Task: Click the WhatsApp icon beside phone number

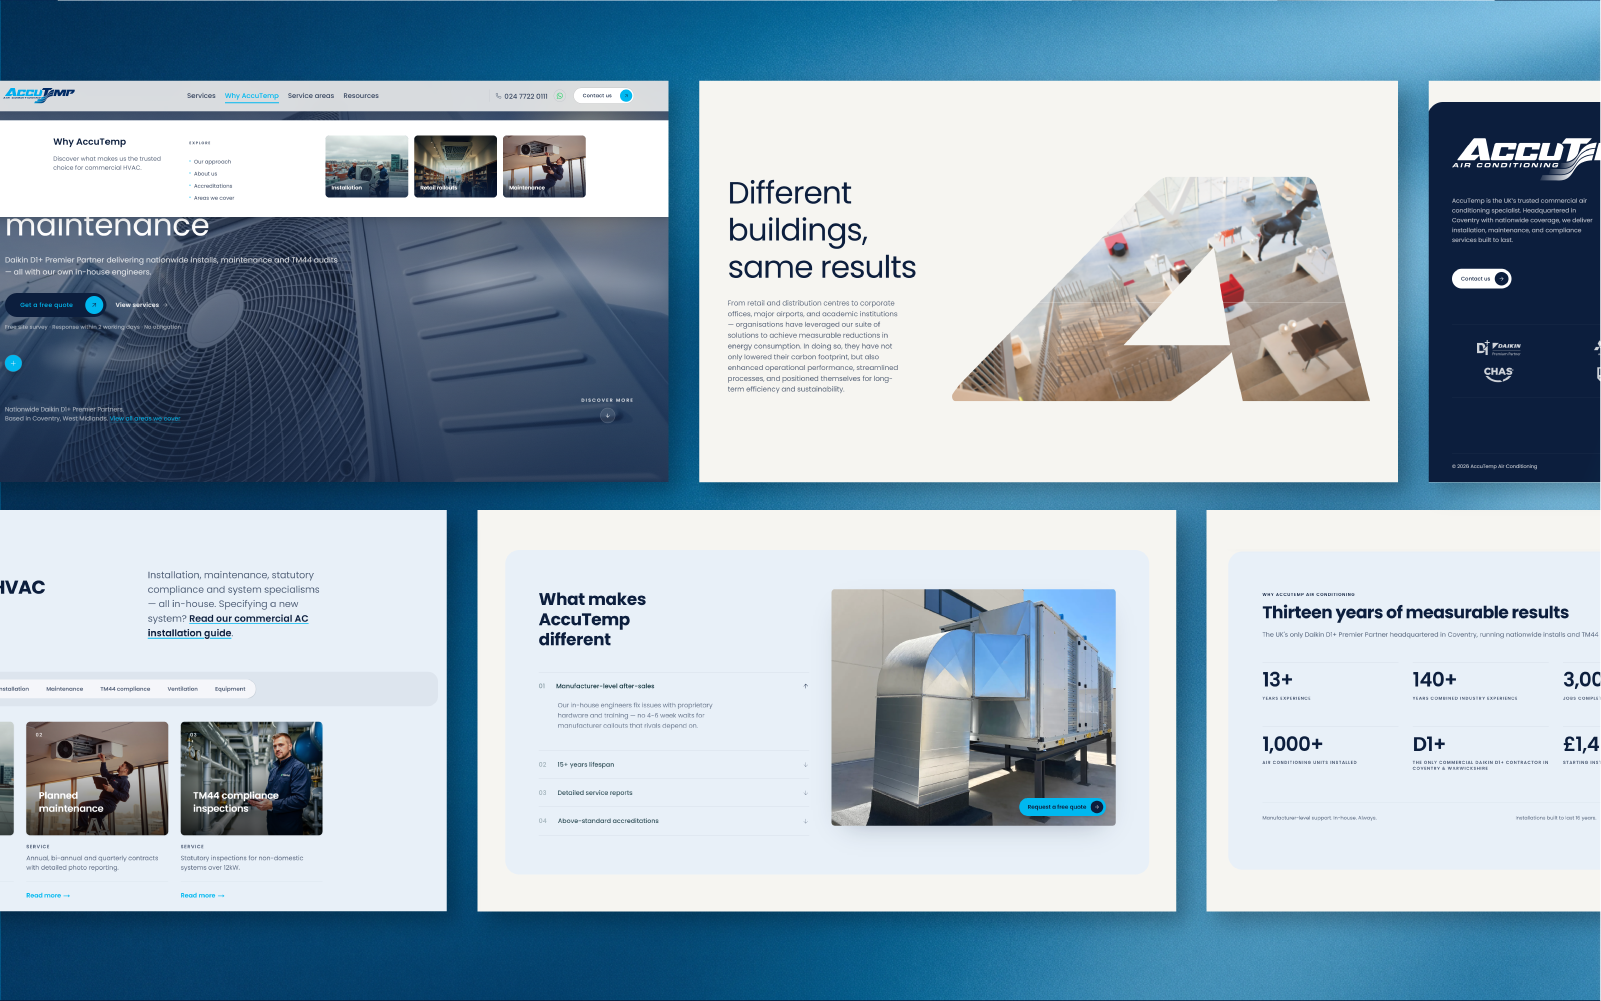Action: 560,96
